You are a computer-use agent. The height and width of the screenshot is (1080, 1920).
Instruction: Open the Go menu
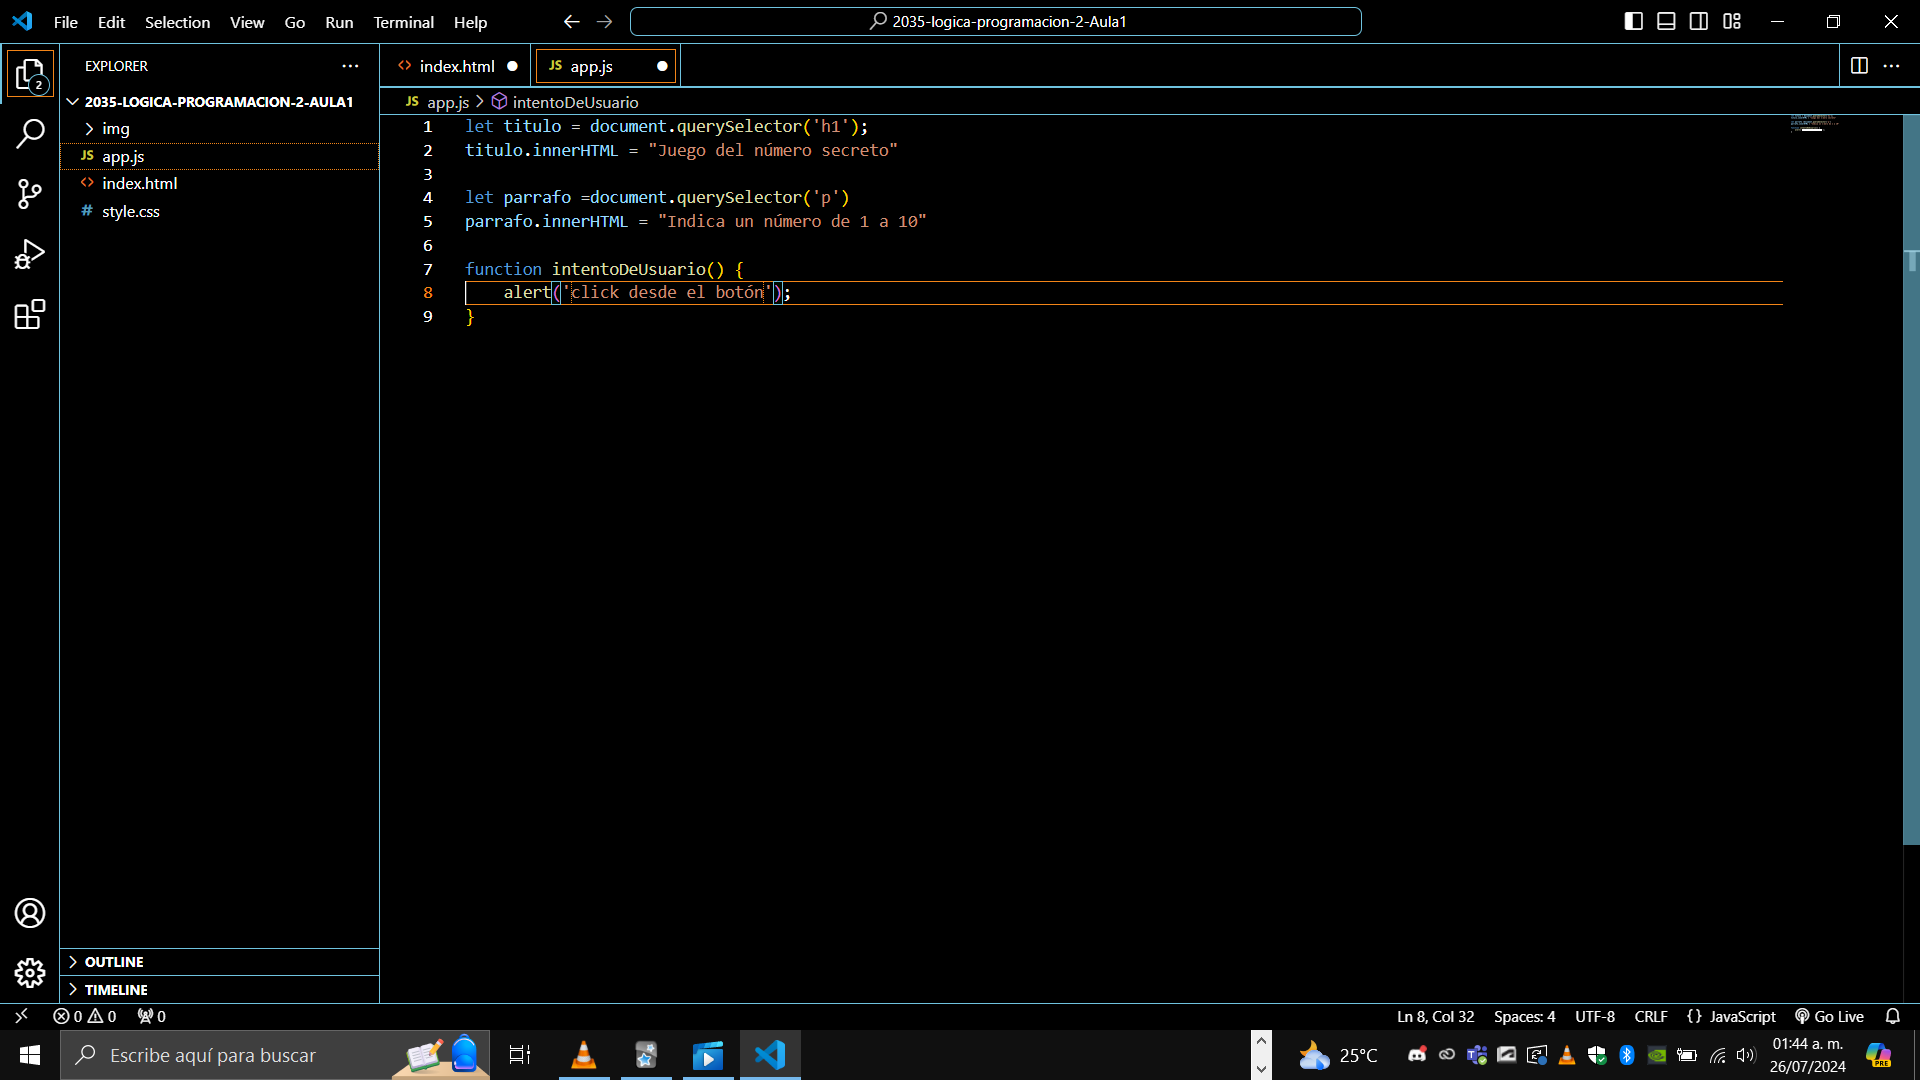[295, 22]
